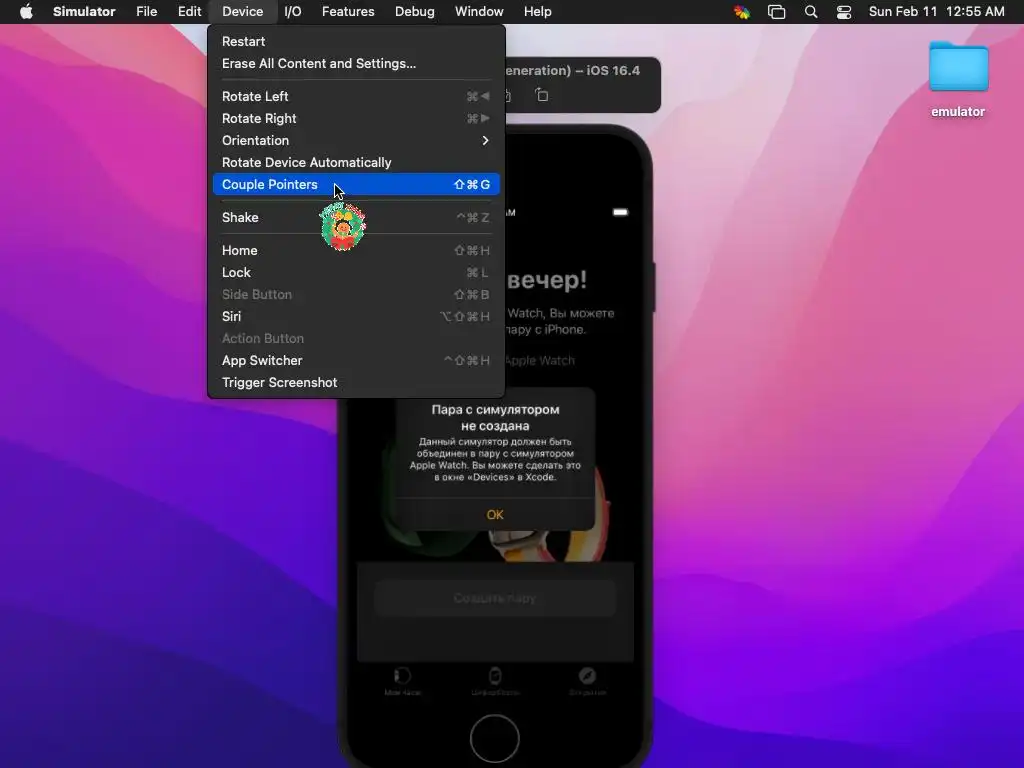The image size is (1024, 768).
Task: Toggle Rotate Device Automatically
Action: click(356, 163)
